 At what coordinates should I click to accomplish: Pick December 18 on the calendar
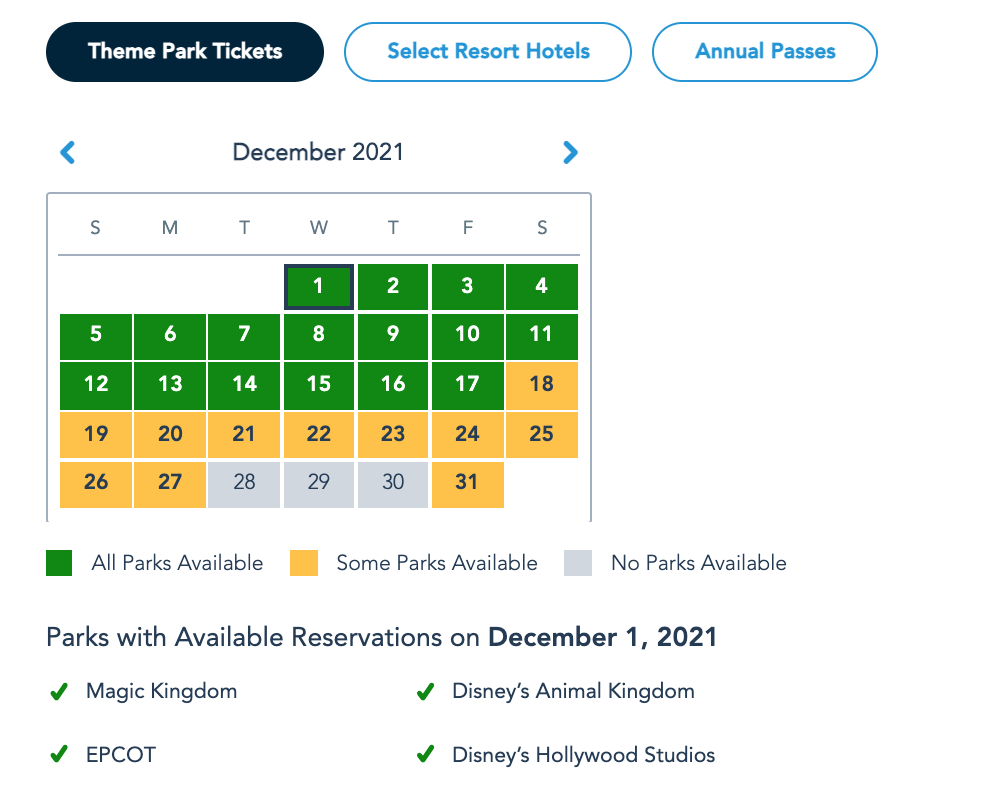coord(542,385)
